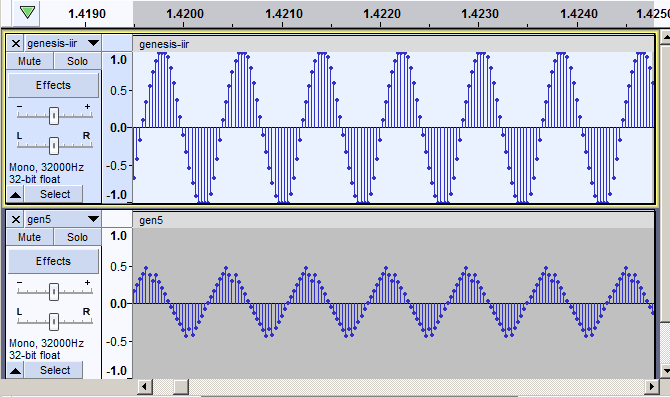Mute the genesis-iir track
Viewport: 670px width, 397px height.
click(29, 61)
